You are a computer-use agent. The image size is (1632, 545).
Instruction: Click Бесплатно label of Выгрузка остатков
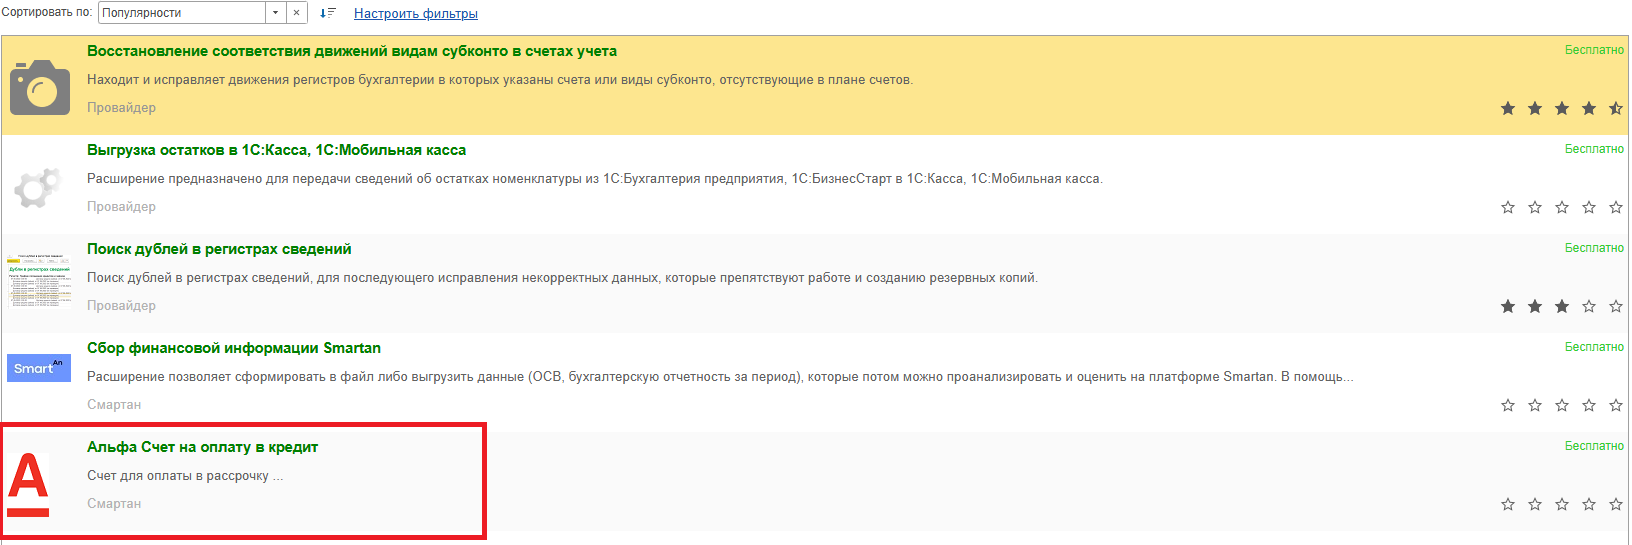tap(1594, 149)
